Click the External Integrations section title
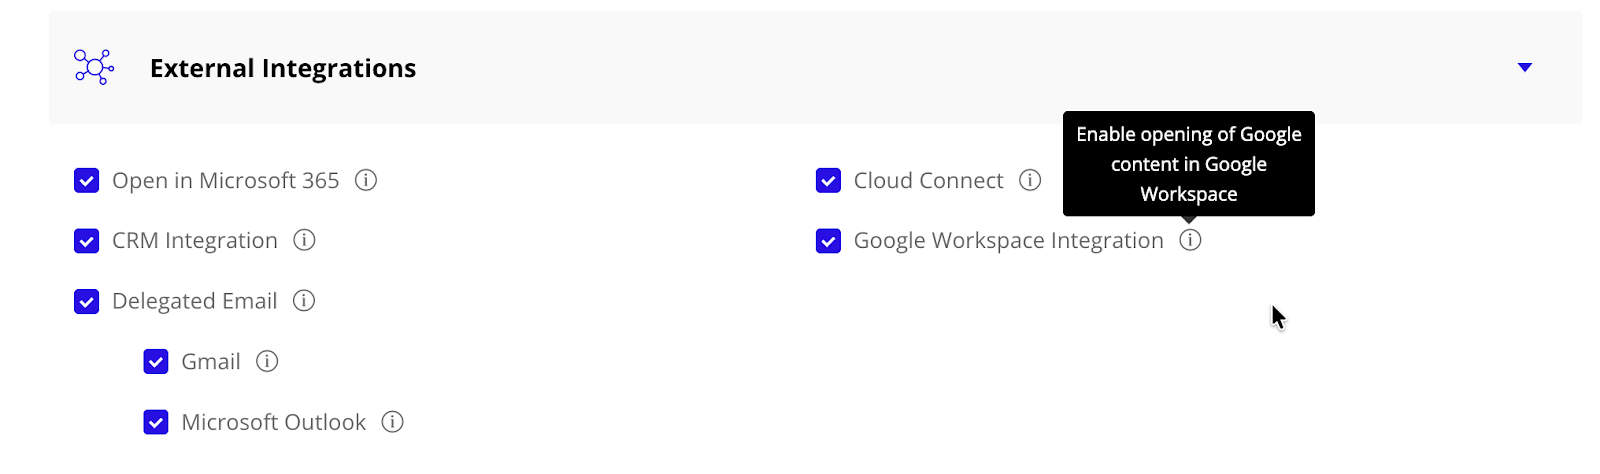 tap(283, 68)
